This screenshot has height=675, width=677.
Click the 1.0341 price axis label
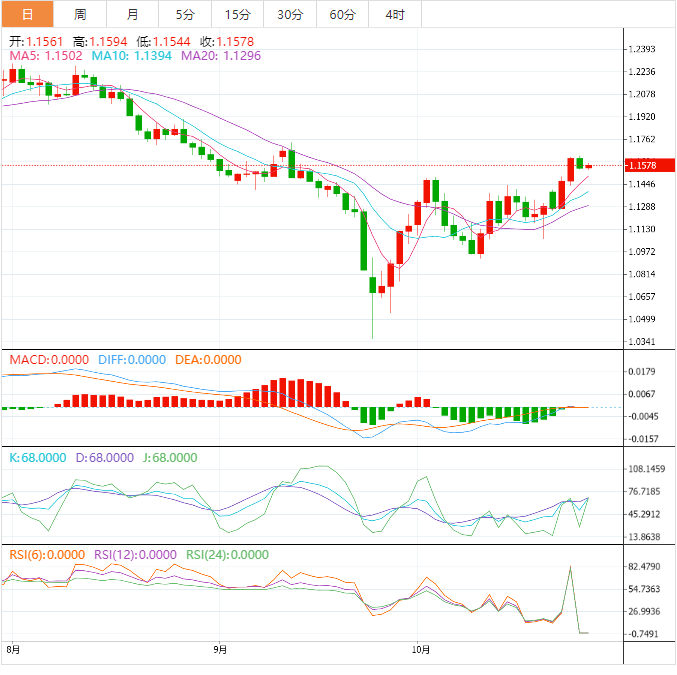tap(642, 342)
